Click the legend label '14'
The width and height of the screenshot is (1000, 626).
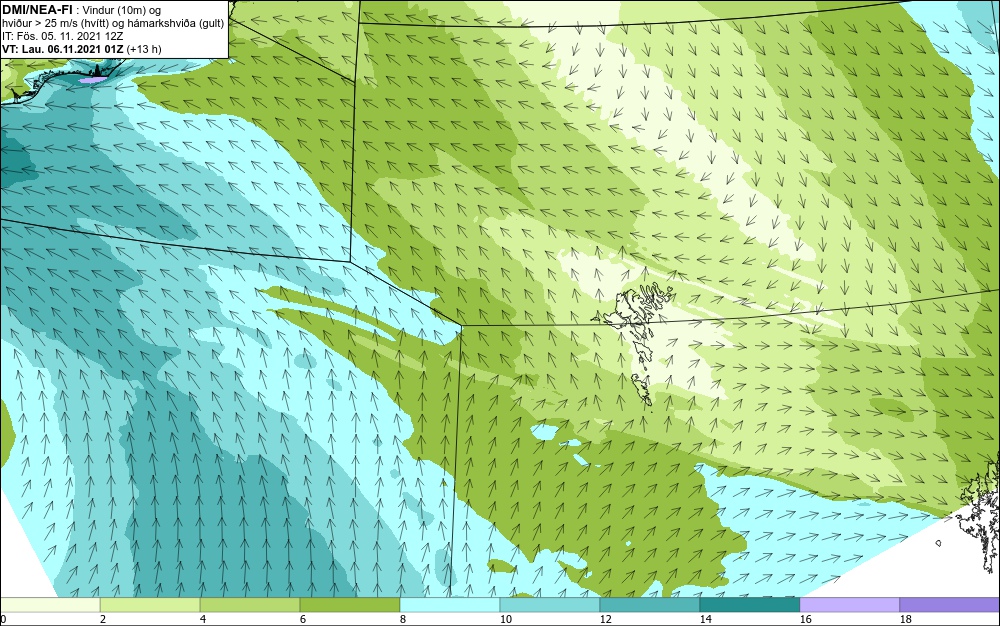coord(705,619)
